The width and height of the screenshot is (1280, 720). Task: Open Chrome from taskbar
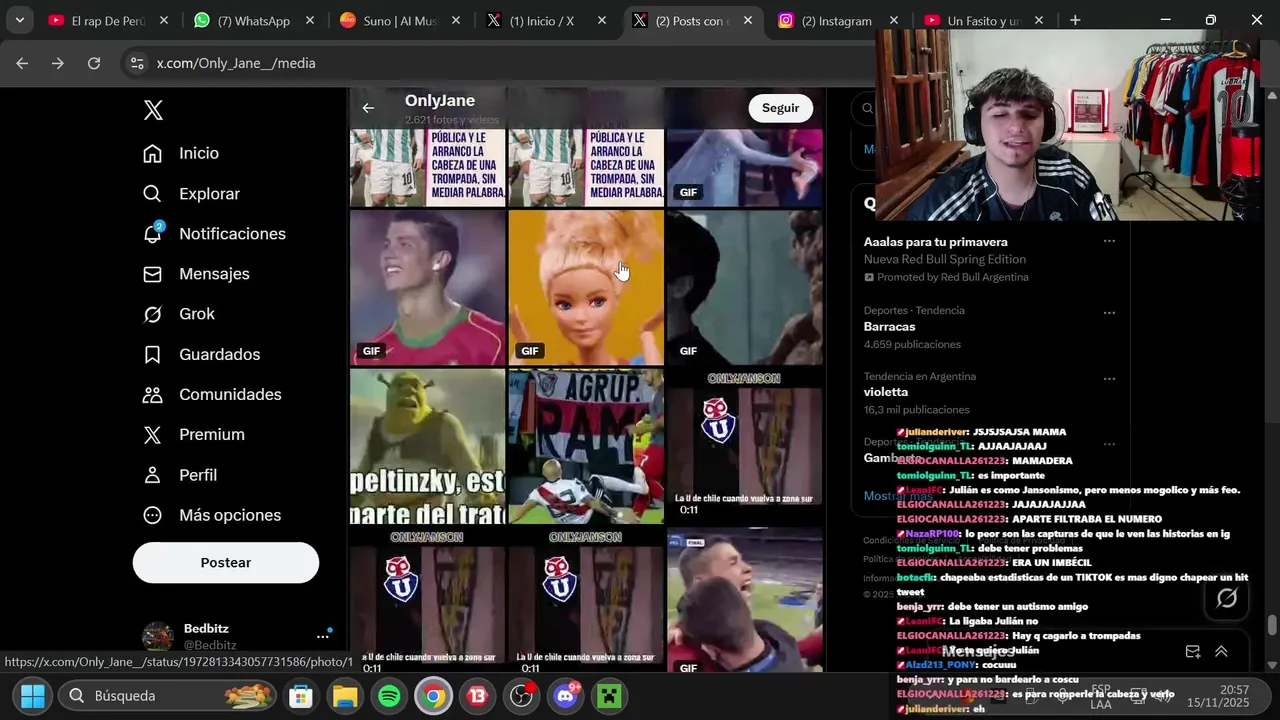[433, 696]
